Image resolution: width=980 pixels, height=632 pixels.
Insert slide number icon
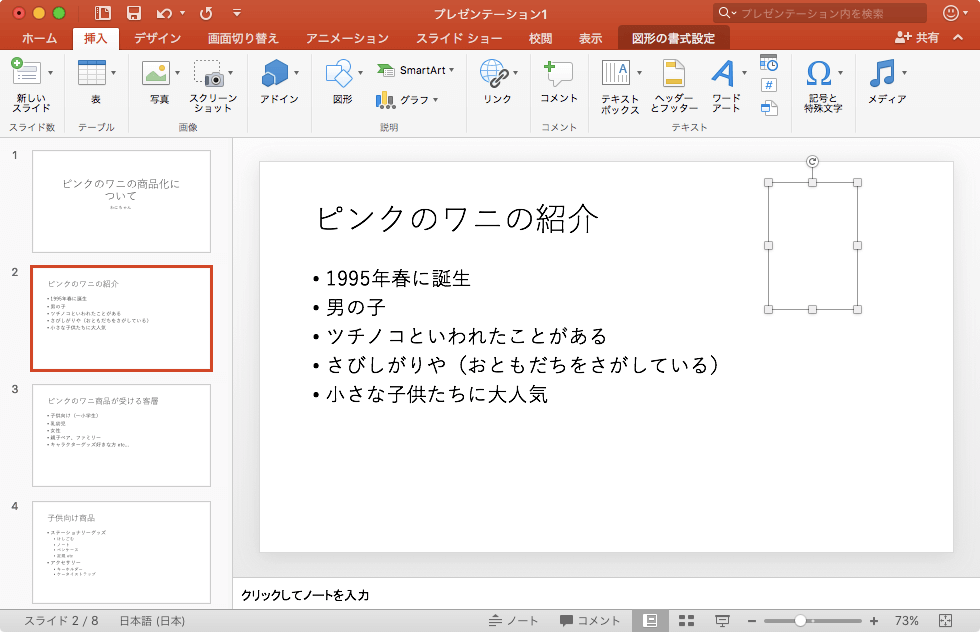769,85
